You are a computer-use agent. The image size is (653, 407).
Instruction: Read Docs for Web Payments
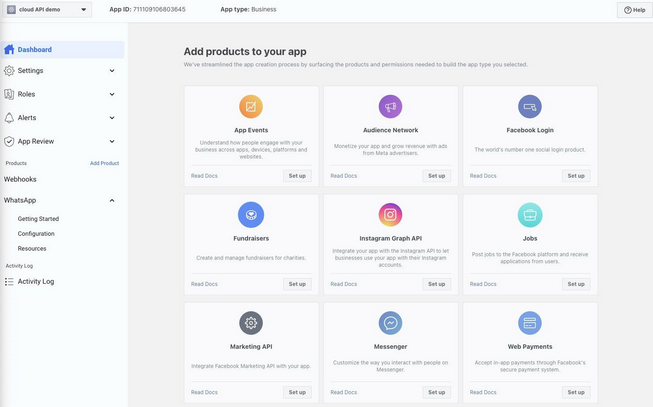[x=483, y=392]
